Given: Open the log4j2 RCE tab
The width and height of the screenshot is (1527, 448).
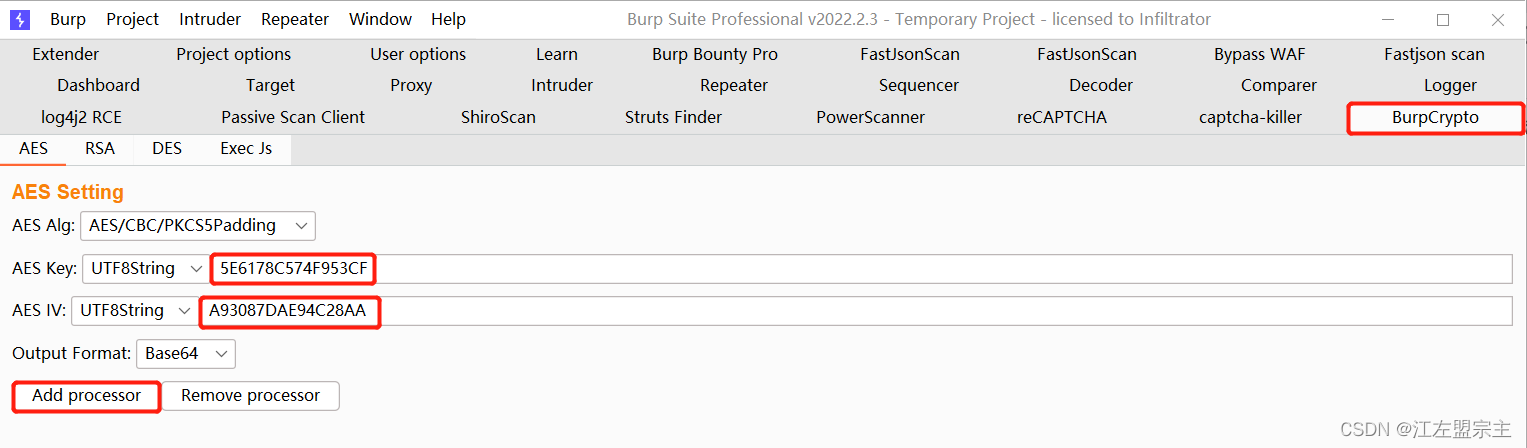Looking at the screenshot, I should 81,118.
